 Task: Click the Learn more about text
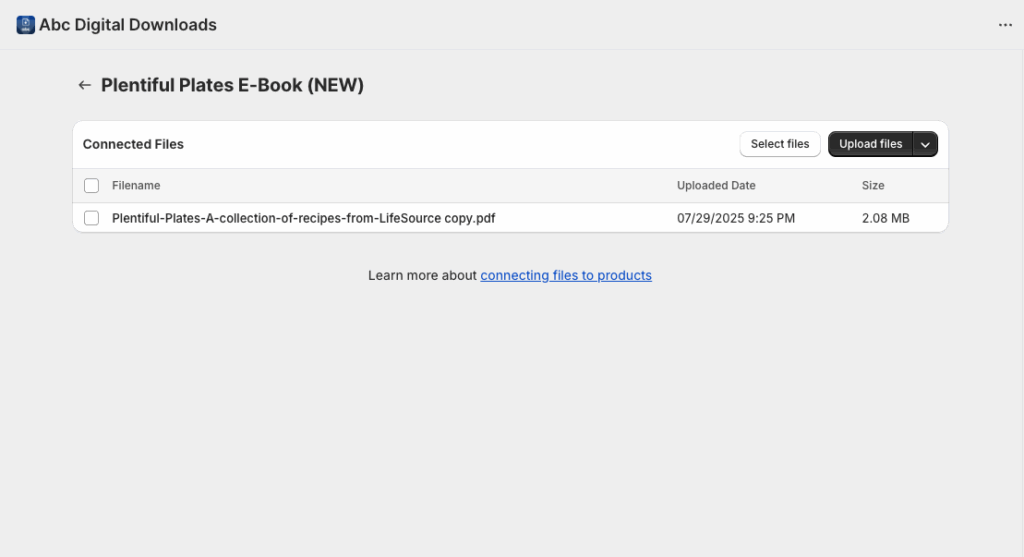click(x=422, y=276)
